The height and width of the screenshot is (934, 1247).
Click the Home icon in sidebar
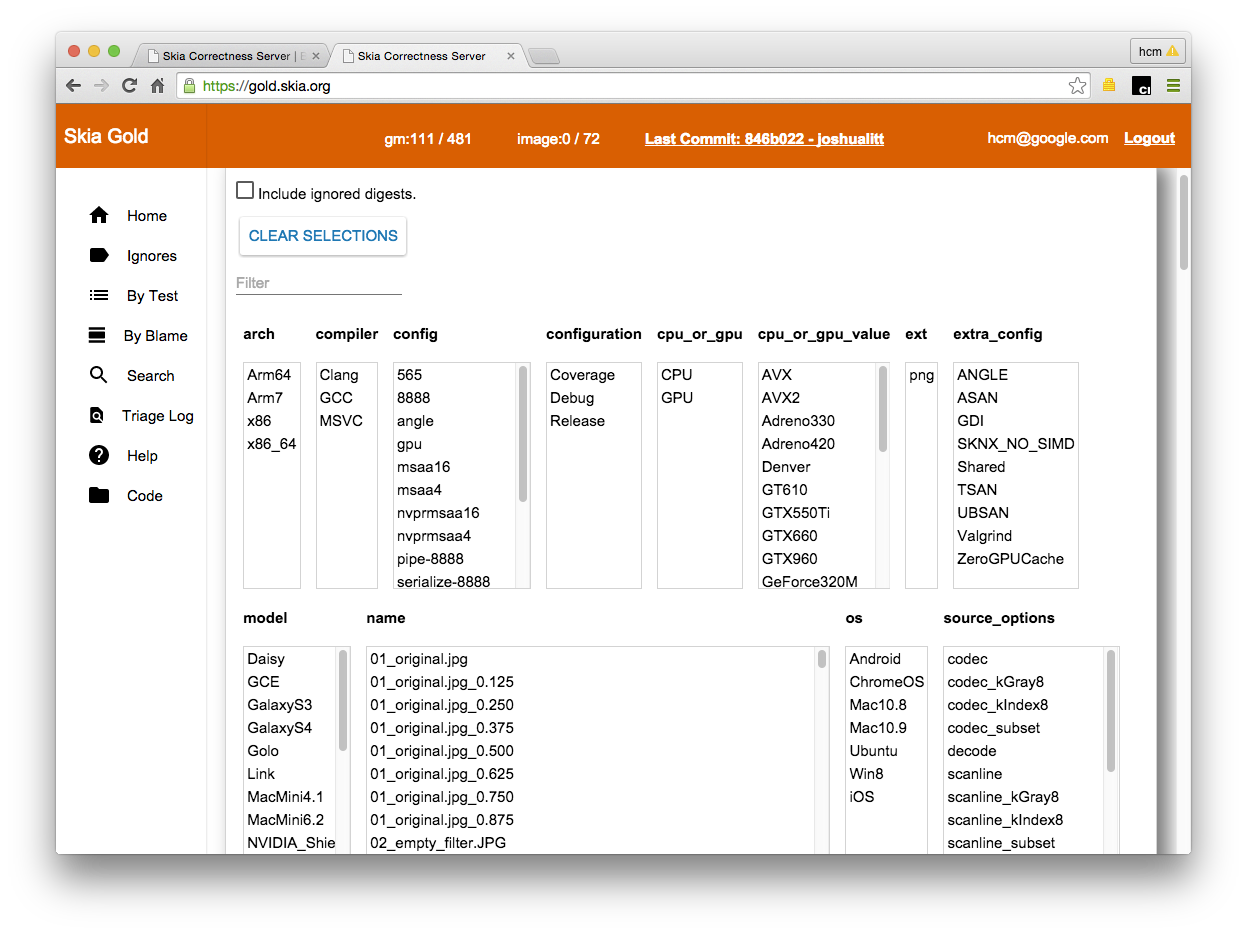99,215
